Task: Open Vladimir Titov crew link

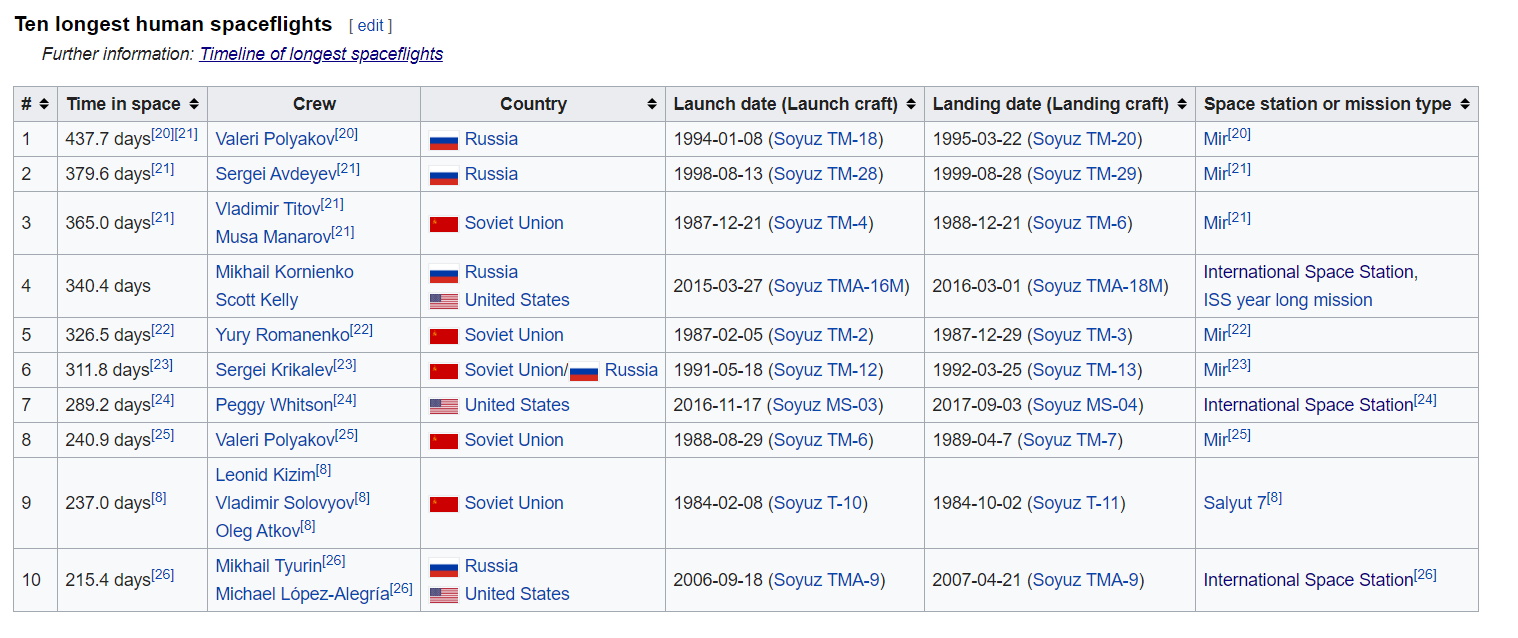Action: coord(268,209)
